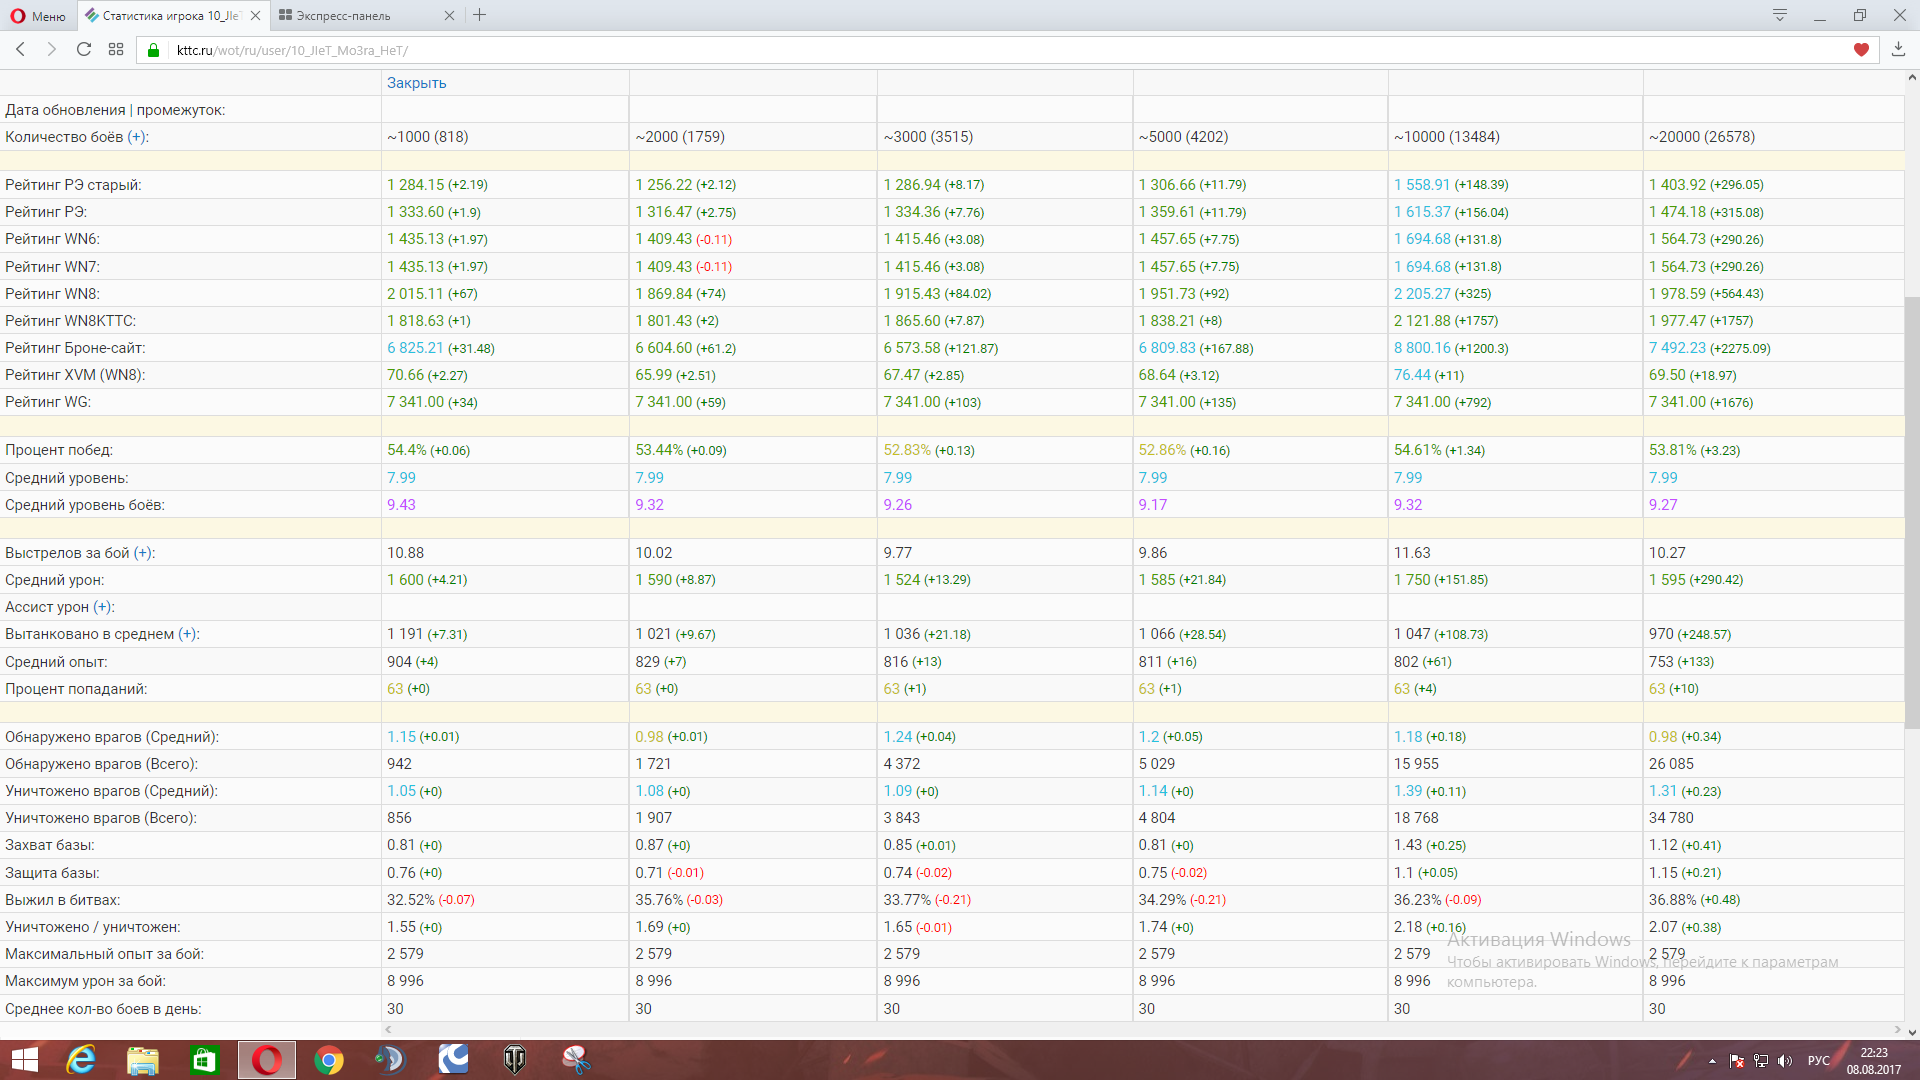Click the green security padlock icon

click(154, 50)
